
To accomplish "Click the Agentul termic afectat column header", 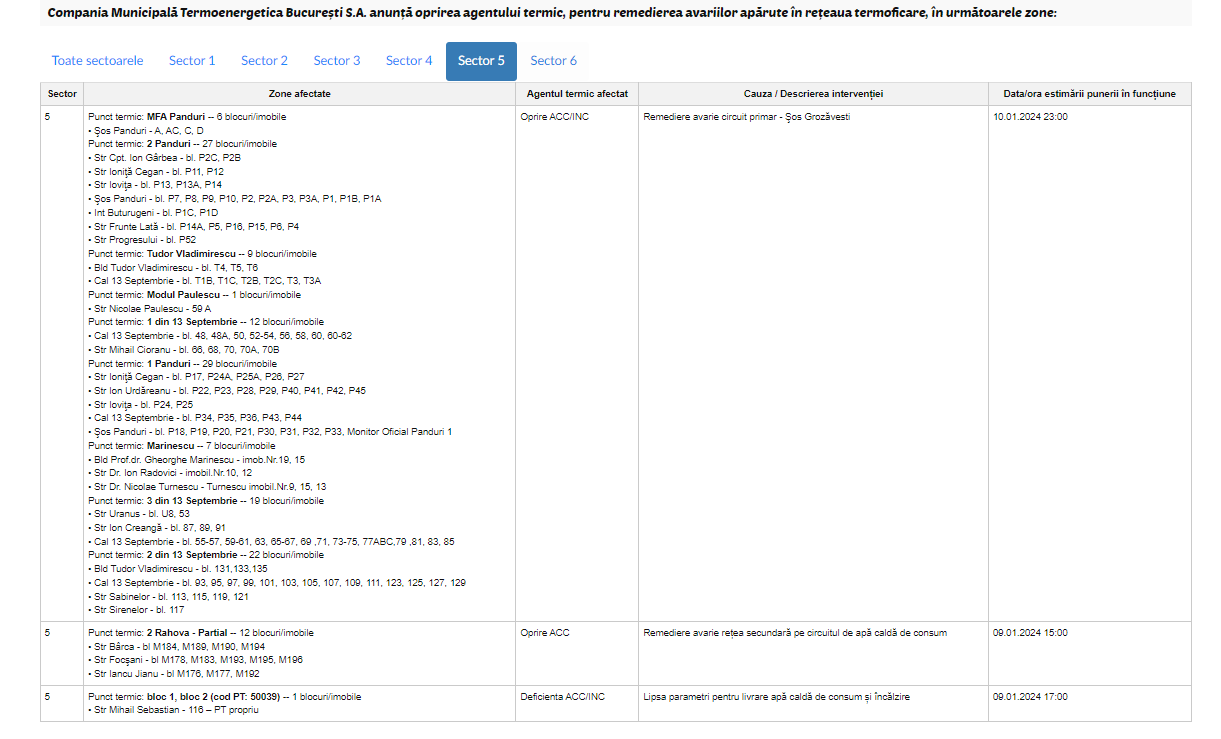I will coord(577,94).
